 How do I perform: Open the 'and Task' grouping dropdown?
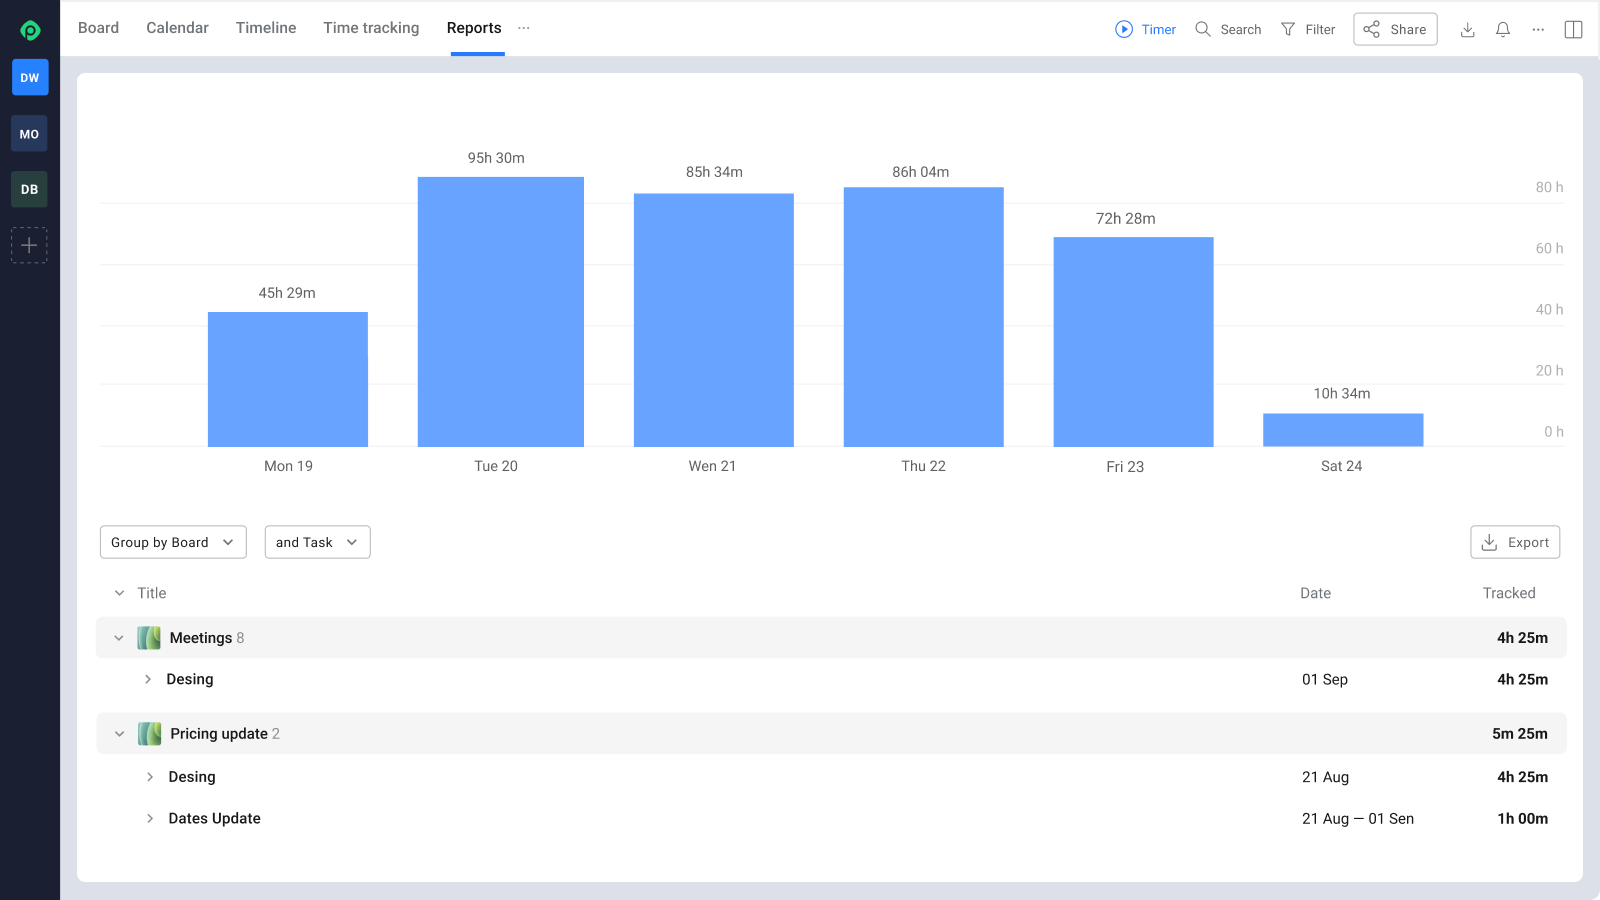click(x=317, y=542)
